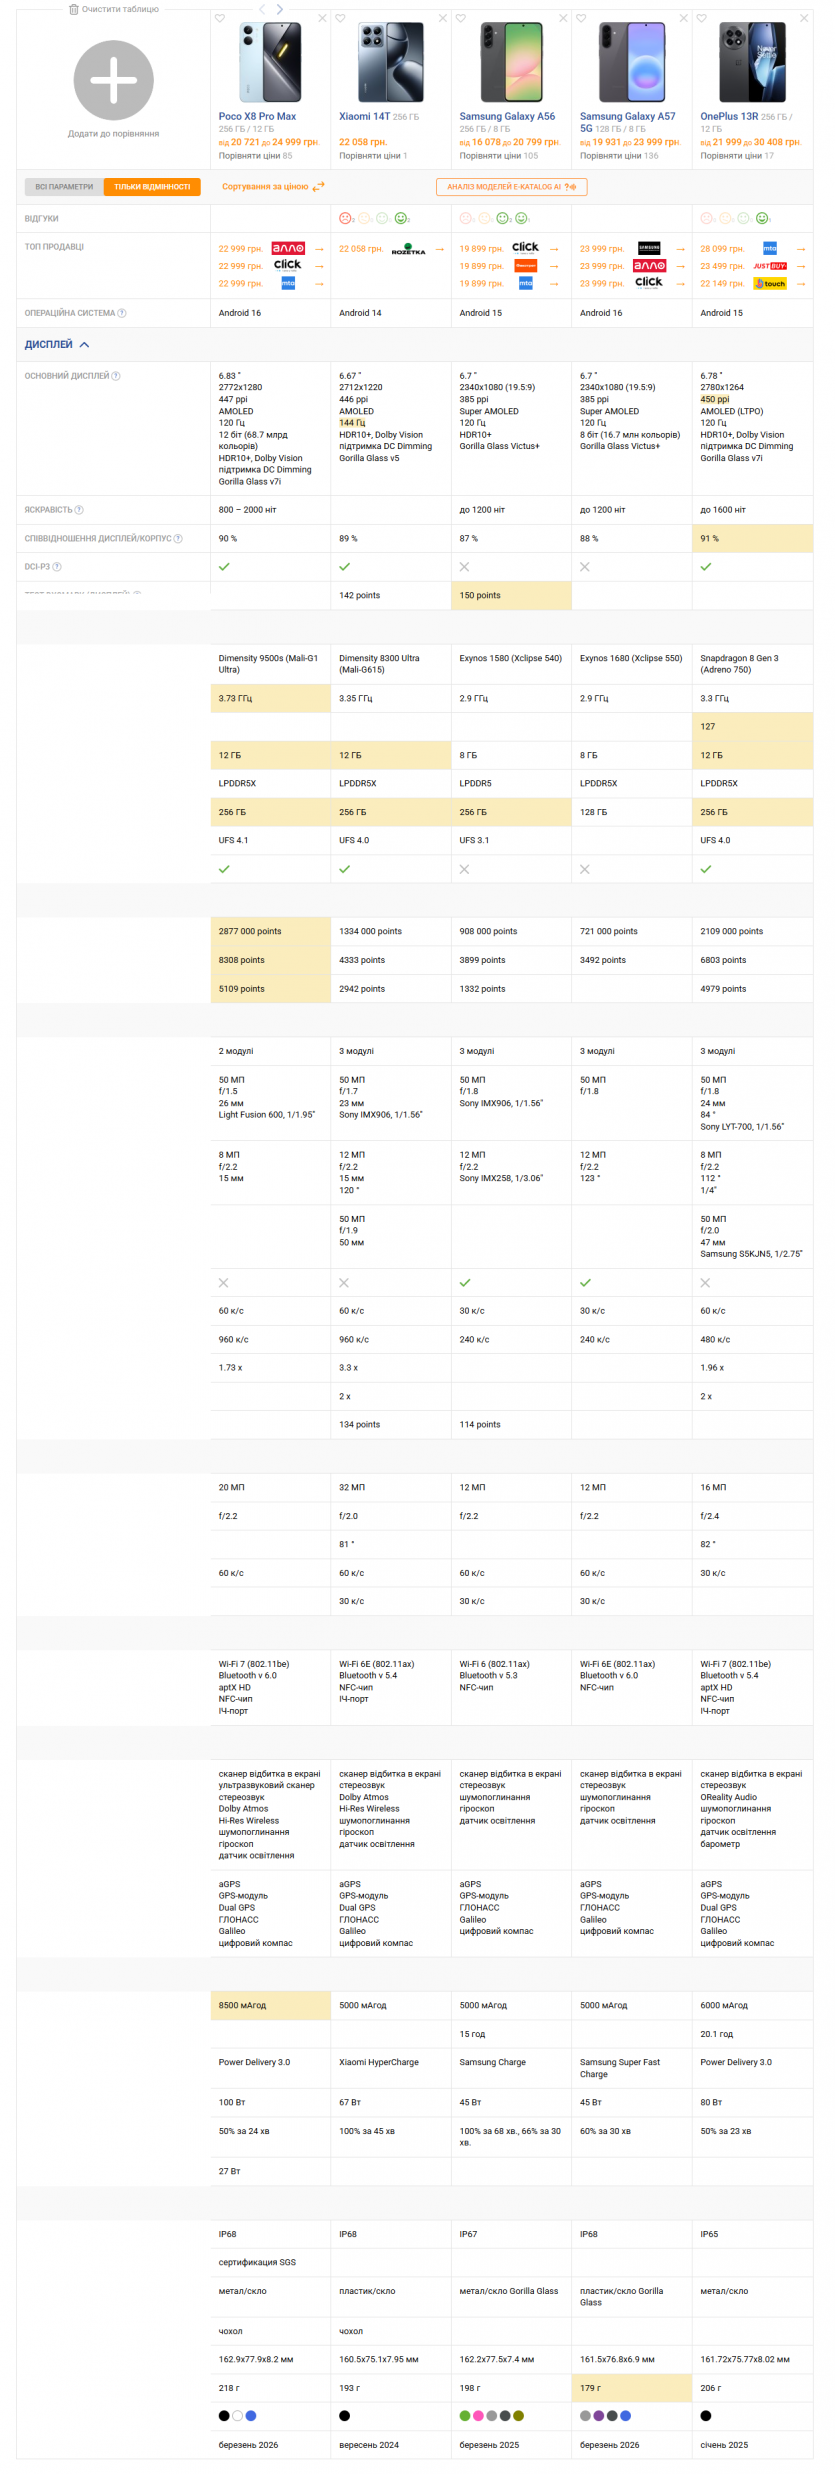Collapse the Дисплей section
Viewport: 835px width, 2474px height.
(x=85, y=345)
